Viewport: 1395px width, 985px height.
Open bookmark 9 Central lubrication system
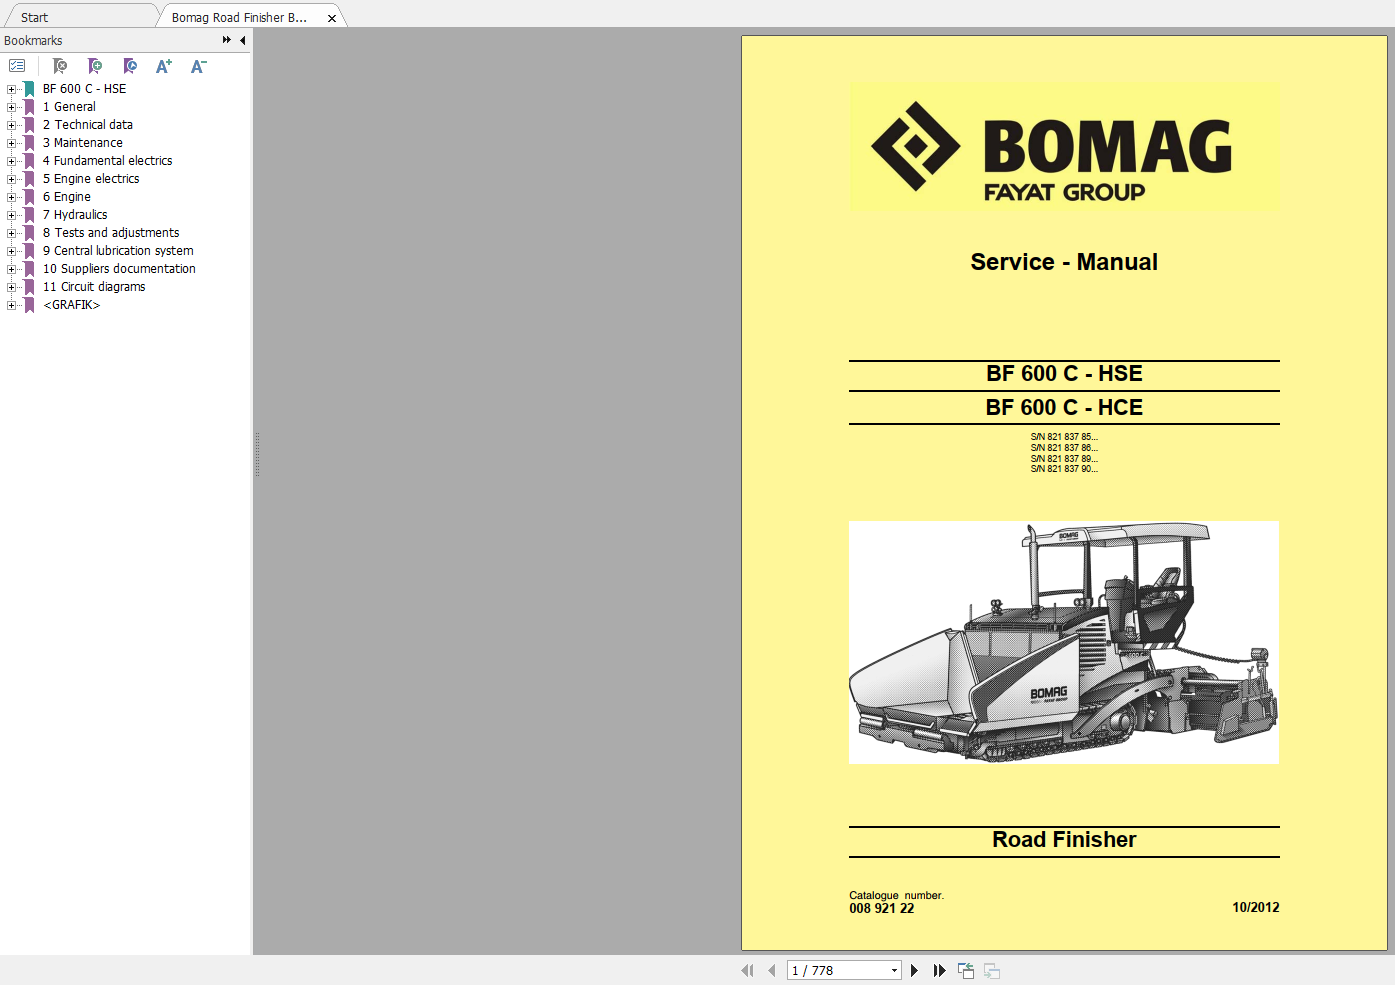pyautogui.click(x=118, y=251)
